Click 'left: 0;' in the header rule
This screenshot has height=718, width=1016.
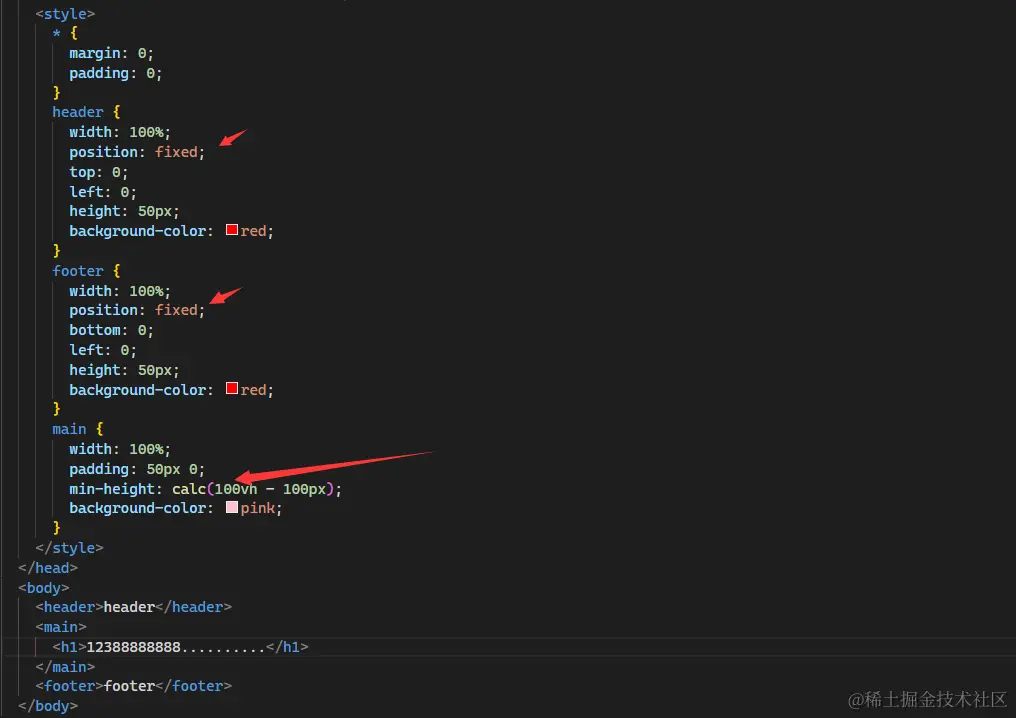(x=102, y=192)
